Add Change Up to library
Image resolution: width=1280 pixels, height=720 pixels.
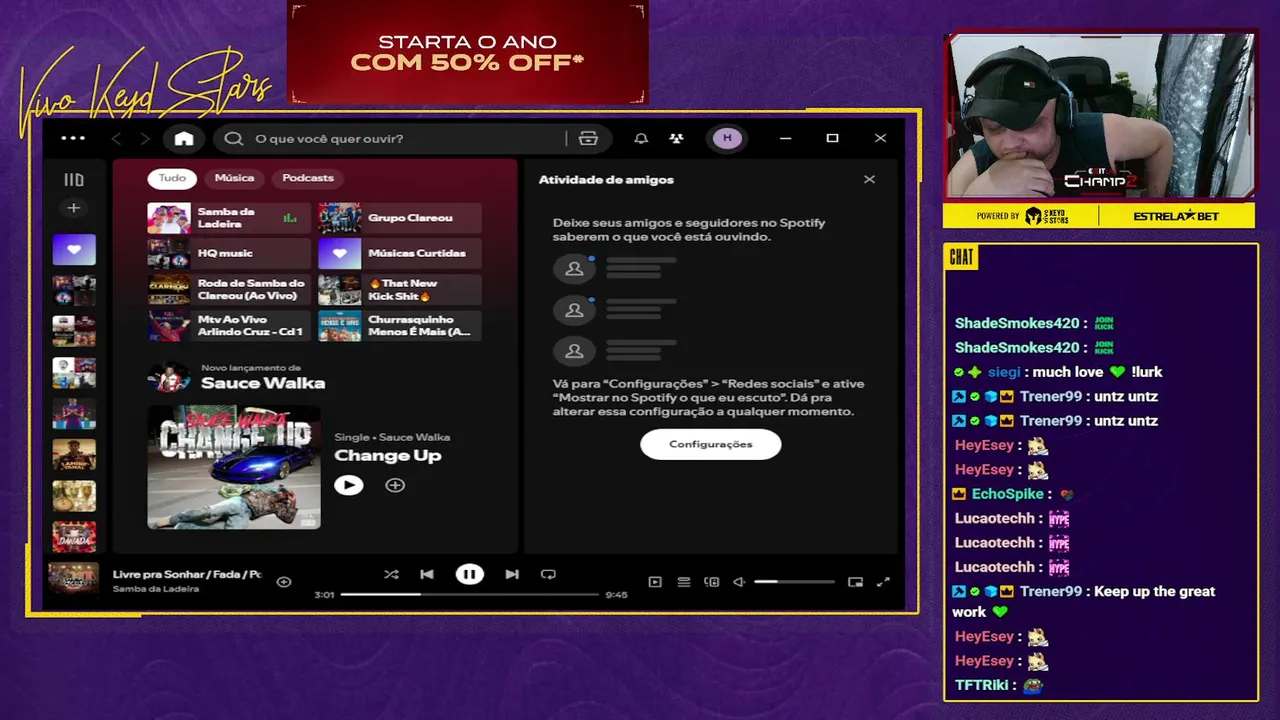[x=395, y=485]
